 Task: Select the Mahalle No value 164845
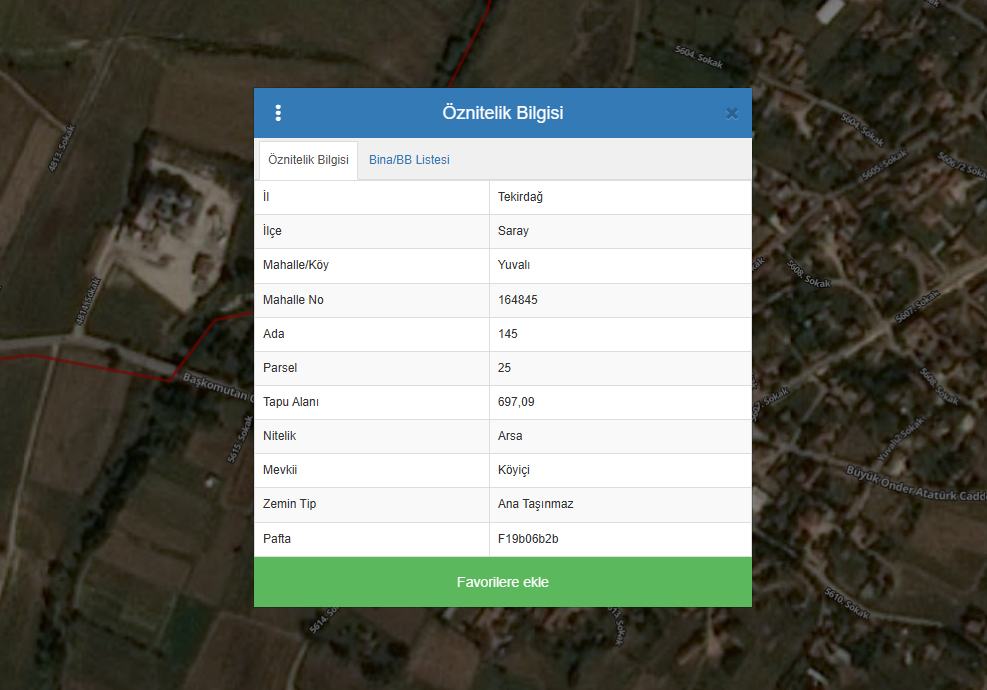click(518, 300)
